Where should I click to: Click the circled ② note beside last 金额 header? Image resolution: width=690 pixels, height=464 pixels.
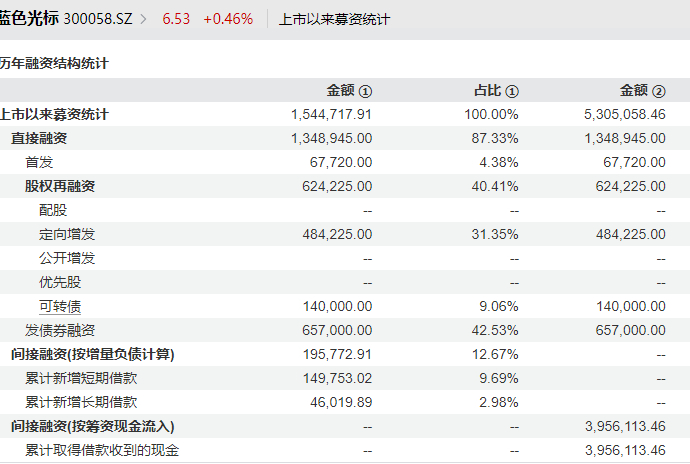click(x=659, y=91)
